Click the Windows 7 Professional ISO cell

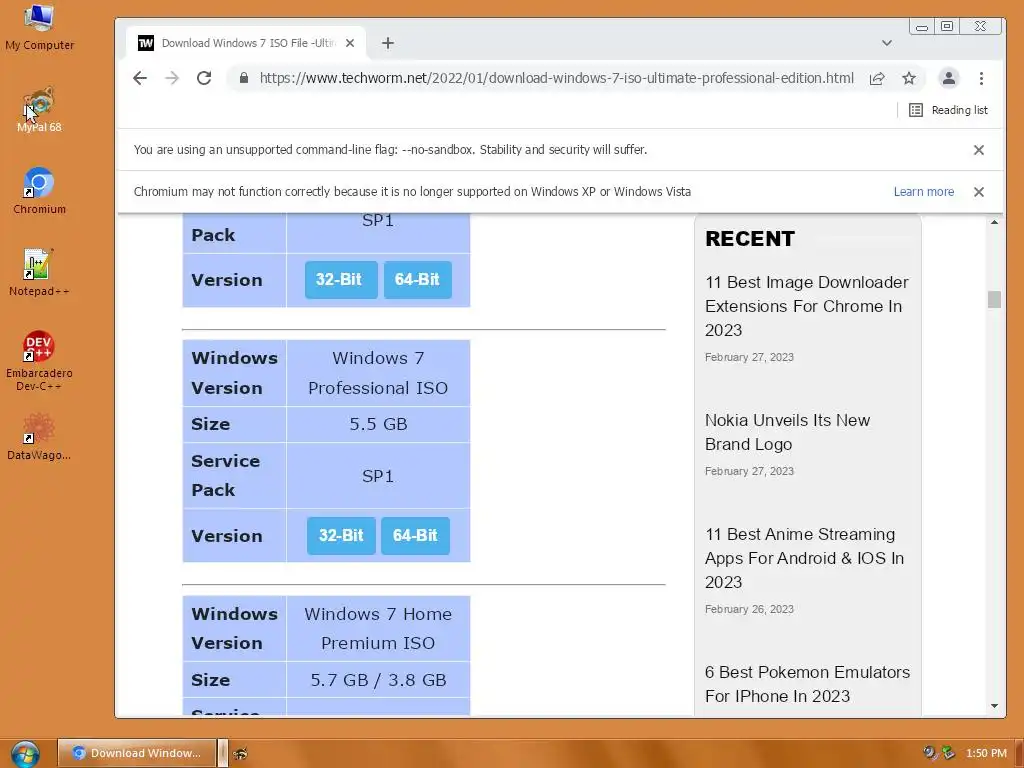(378, 373)
